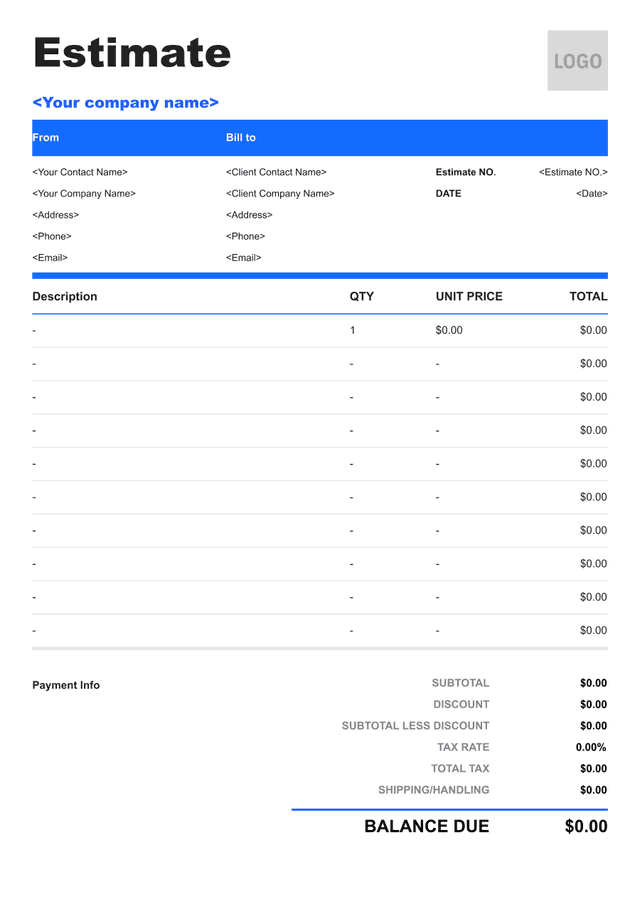
Task: Select the SHIPPING/HANDLING $0.00 value
Action: (x=593, y=790)
